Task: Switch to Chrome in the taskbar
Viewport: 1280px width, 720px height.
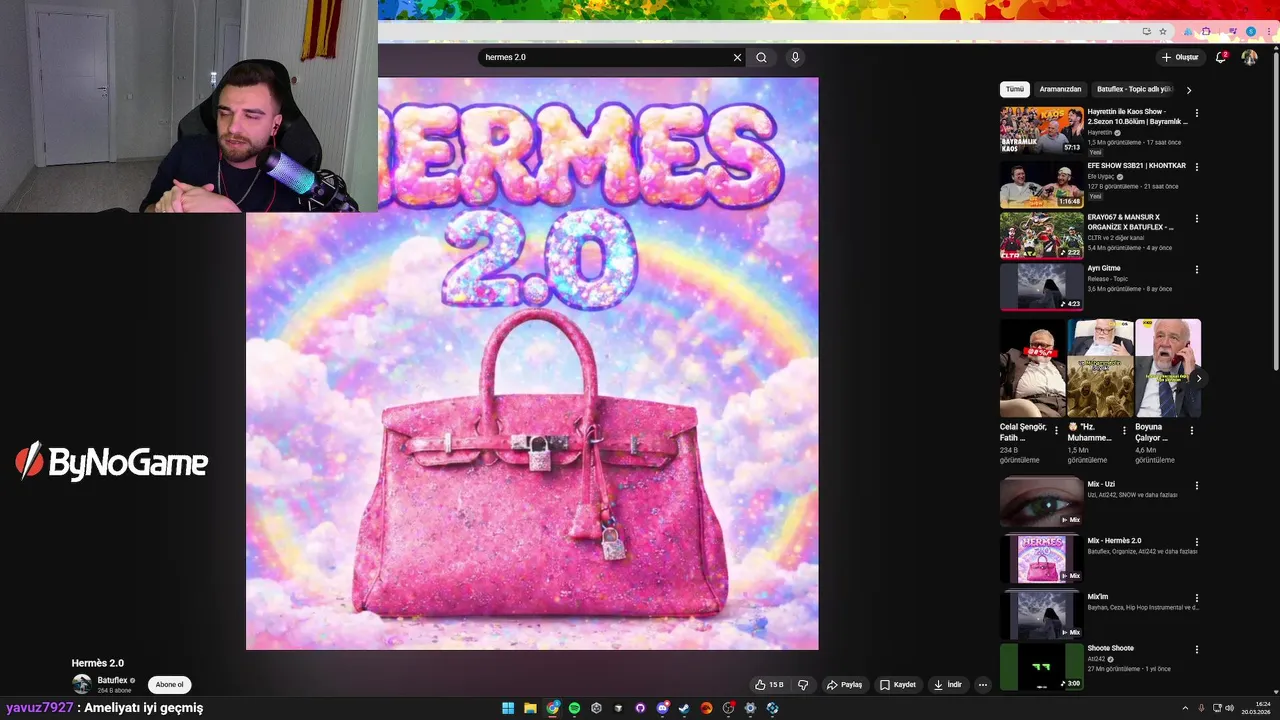Action: [552, 708]
